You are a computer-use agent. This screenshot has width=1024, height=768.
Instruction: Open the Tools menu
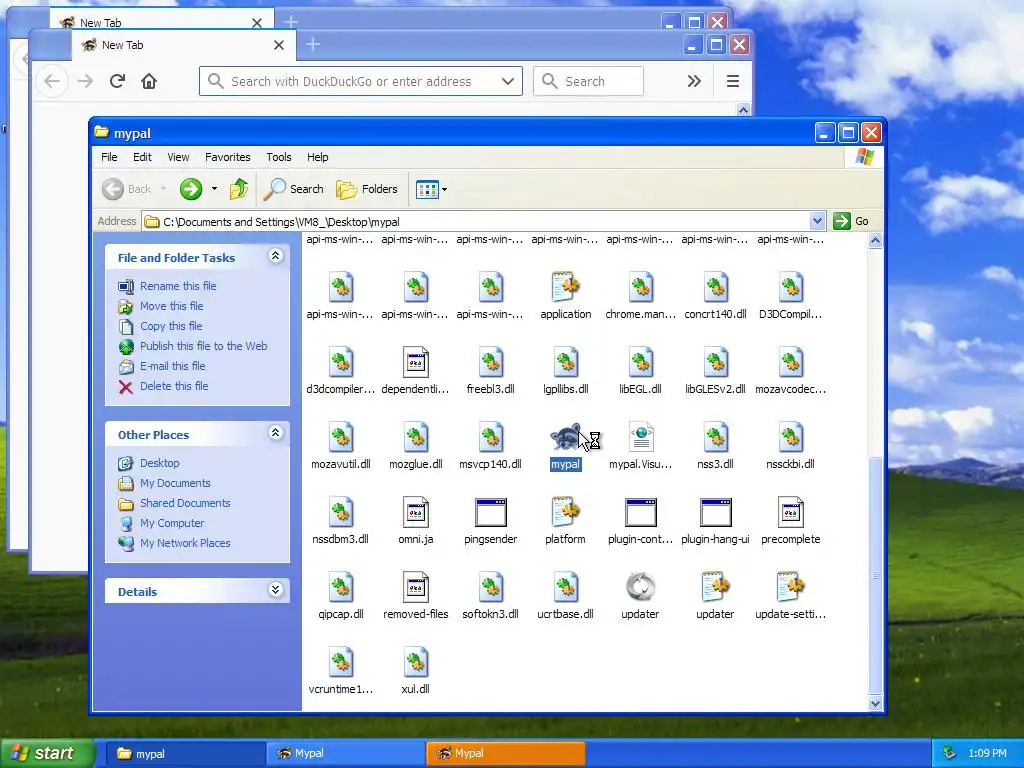[279, 157]
